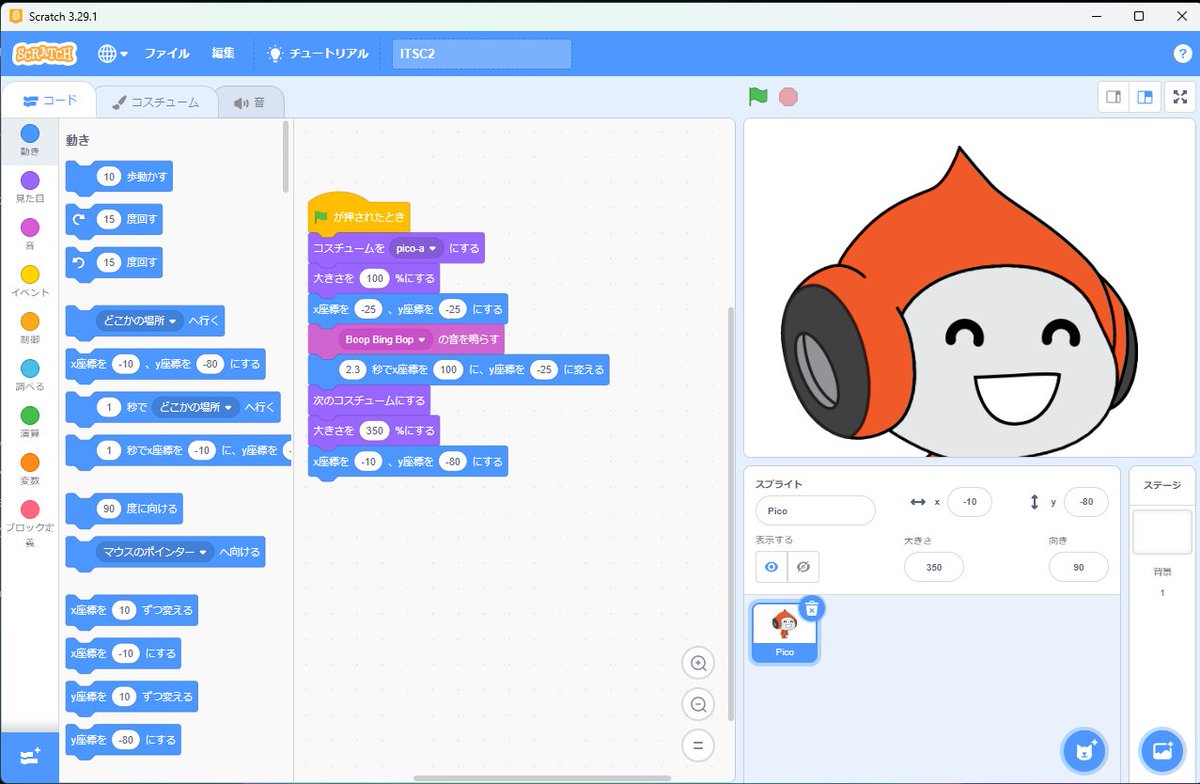Click the green flag to run project
Screen dimensions: 1200x784
pyautogui.click(x=758, y=97)
